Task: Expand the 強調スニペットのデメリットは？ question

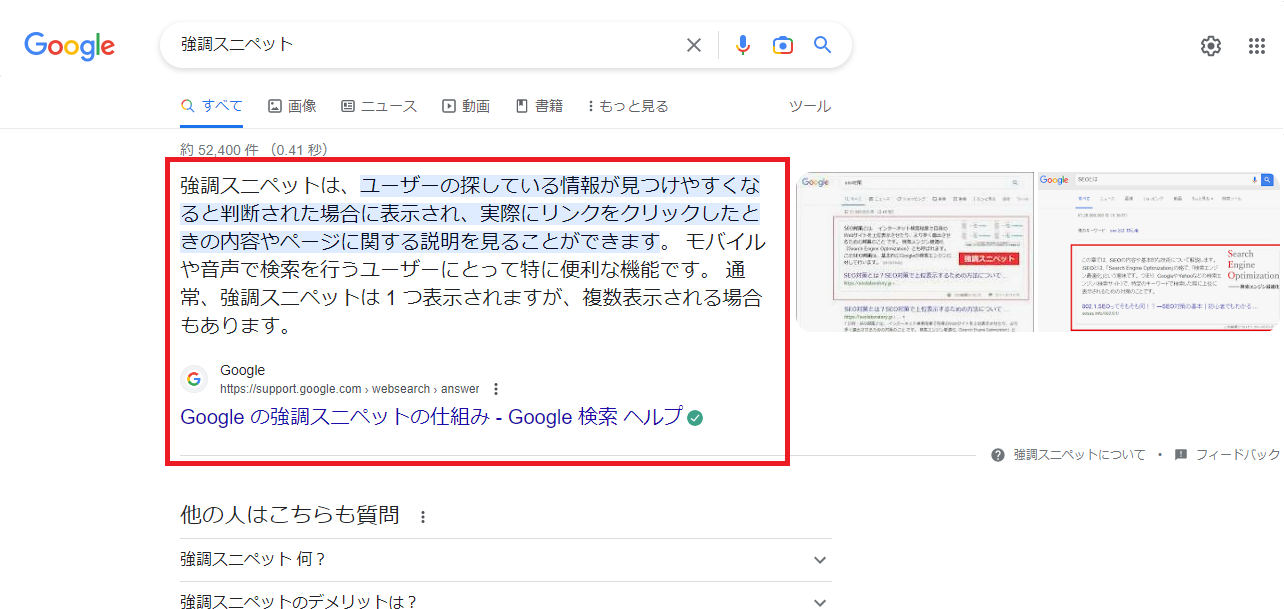Action: pyautogui.click(x=820, y=602)
